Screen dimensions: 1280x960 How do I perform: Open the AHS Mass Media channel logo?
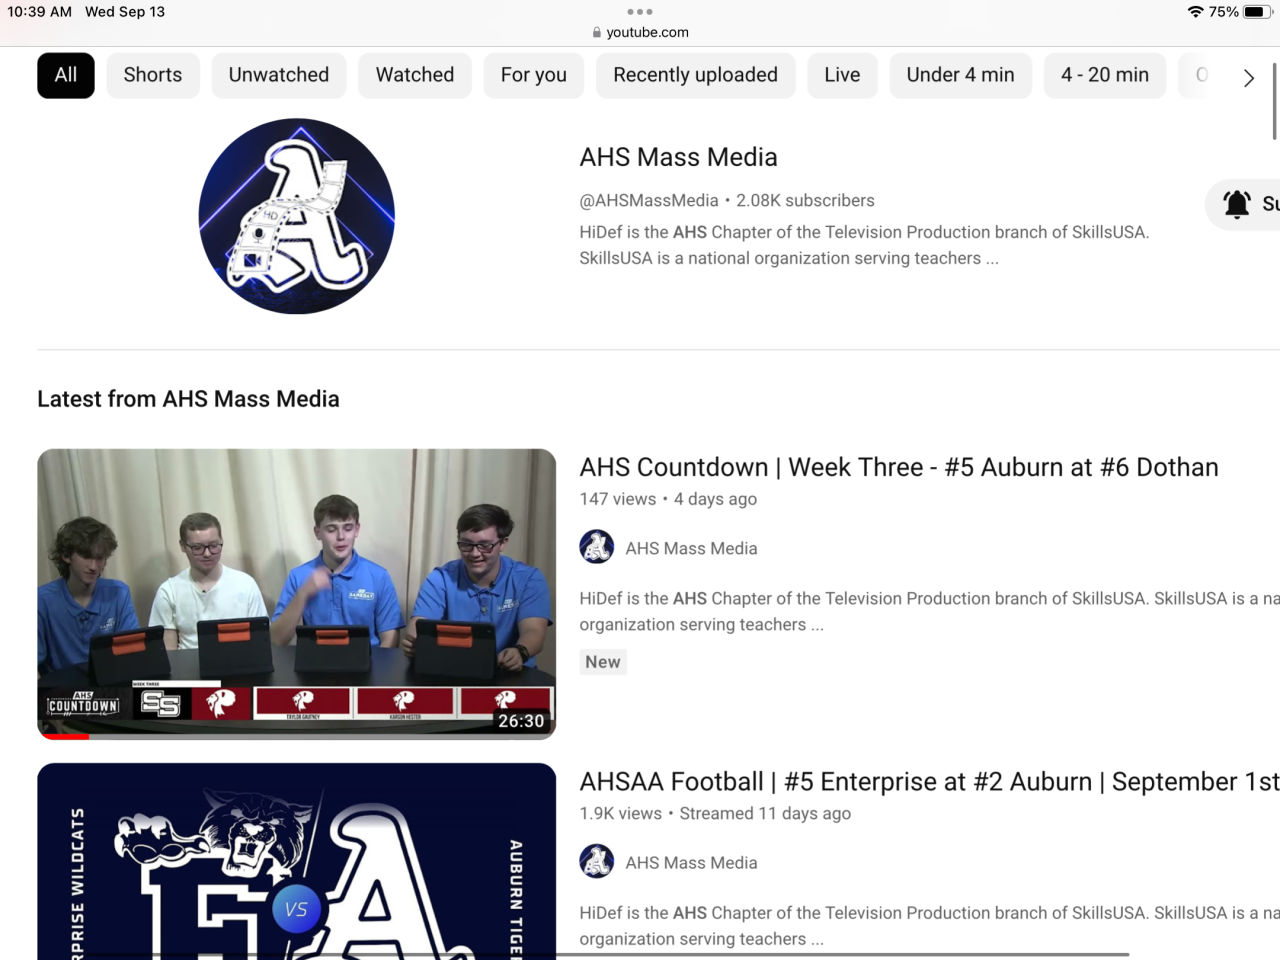point(297,216)
